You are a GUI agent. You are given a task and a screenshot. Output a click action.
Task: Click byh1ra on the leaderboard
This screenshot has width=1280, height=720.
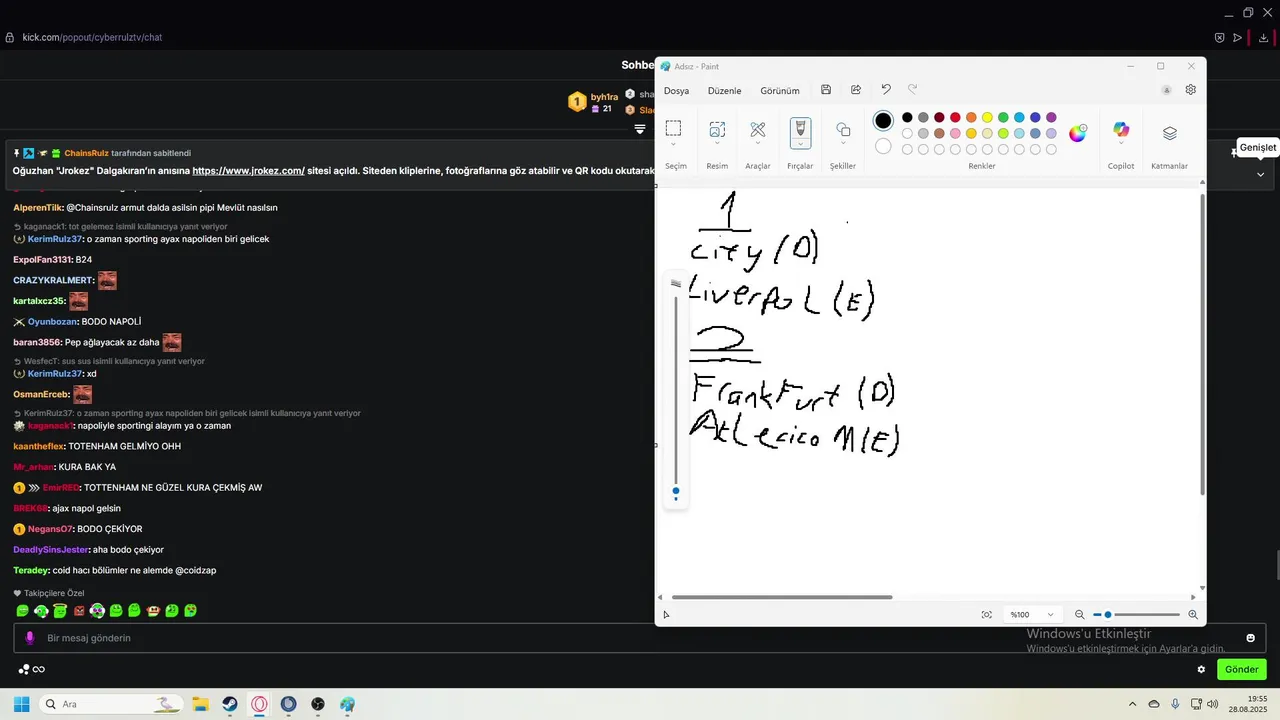pyautogui.click(x=604, y=97)
